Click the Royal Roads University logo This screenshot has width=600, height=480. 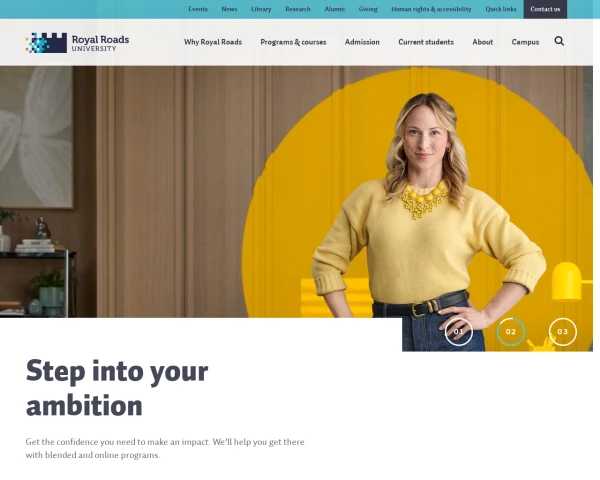[77, 42]
